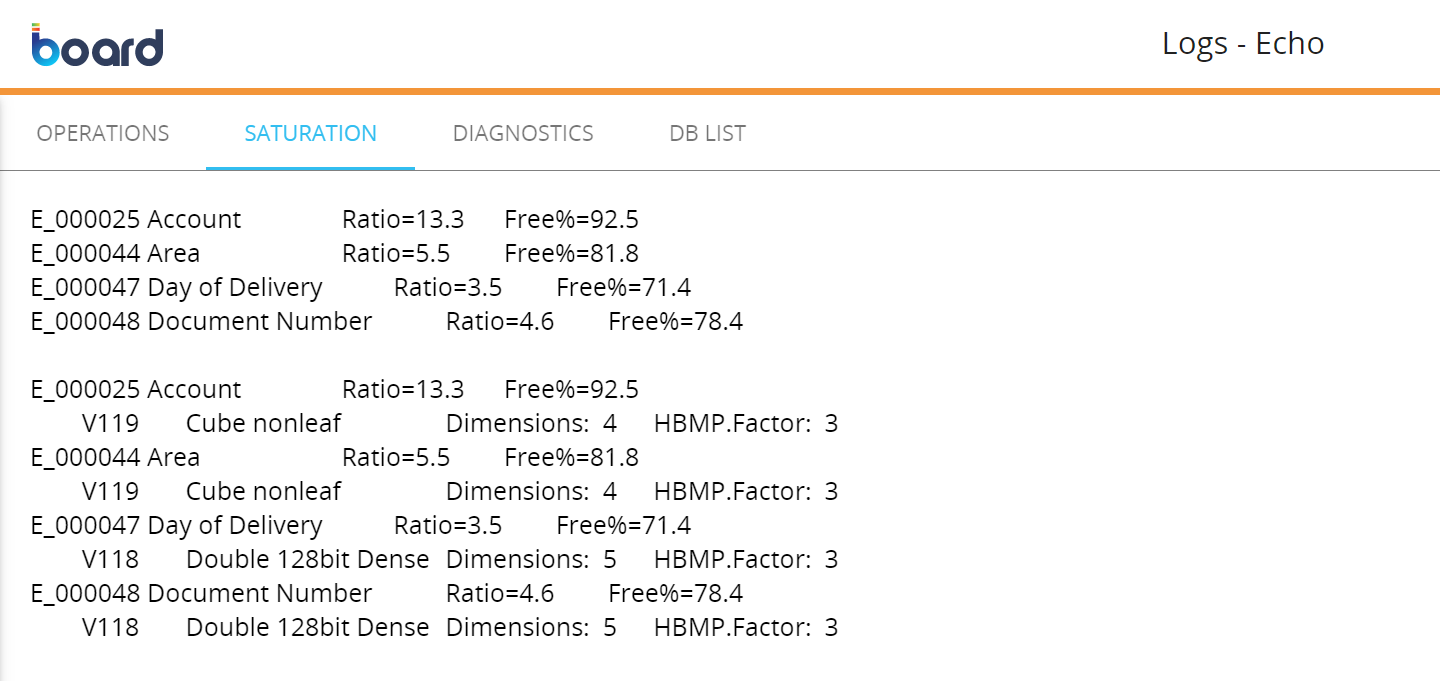Click 'E_000044 Area' in the upper summary list
This screenshot has width=1440, height=681.
[115, 254]
